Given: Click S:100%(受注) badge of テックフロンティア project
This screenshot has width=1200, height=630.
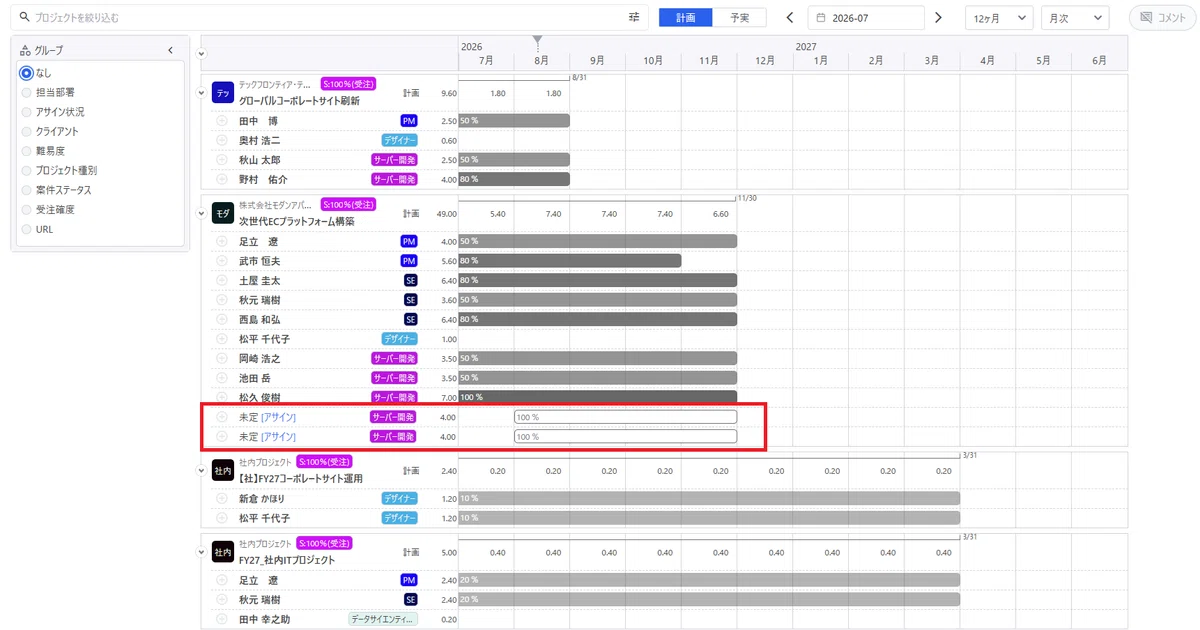Looking at the screenshot, I should click(347, 84).
